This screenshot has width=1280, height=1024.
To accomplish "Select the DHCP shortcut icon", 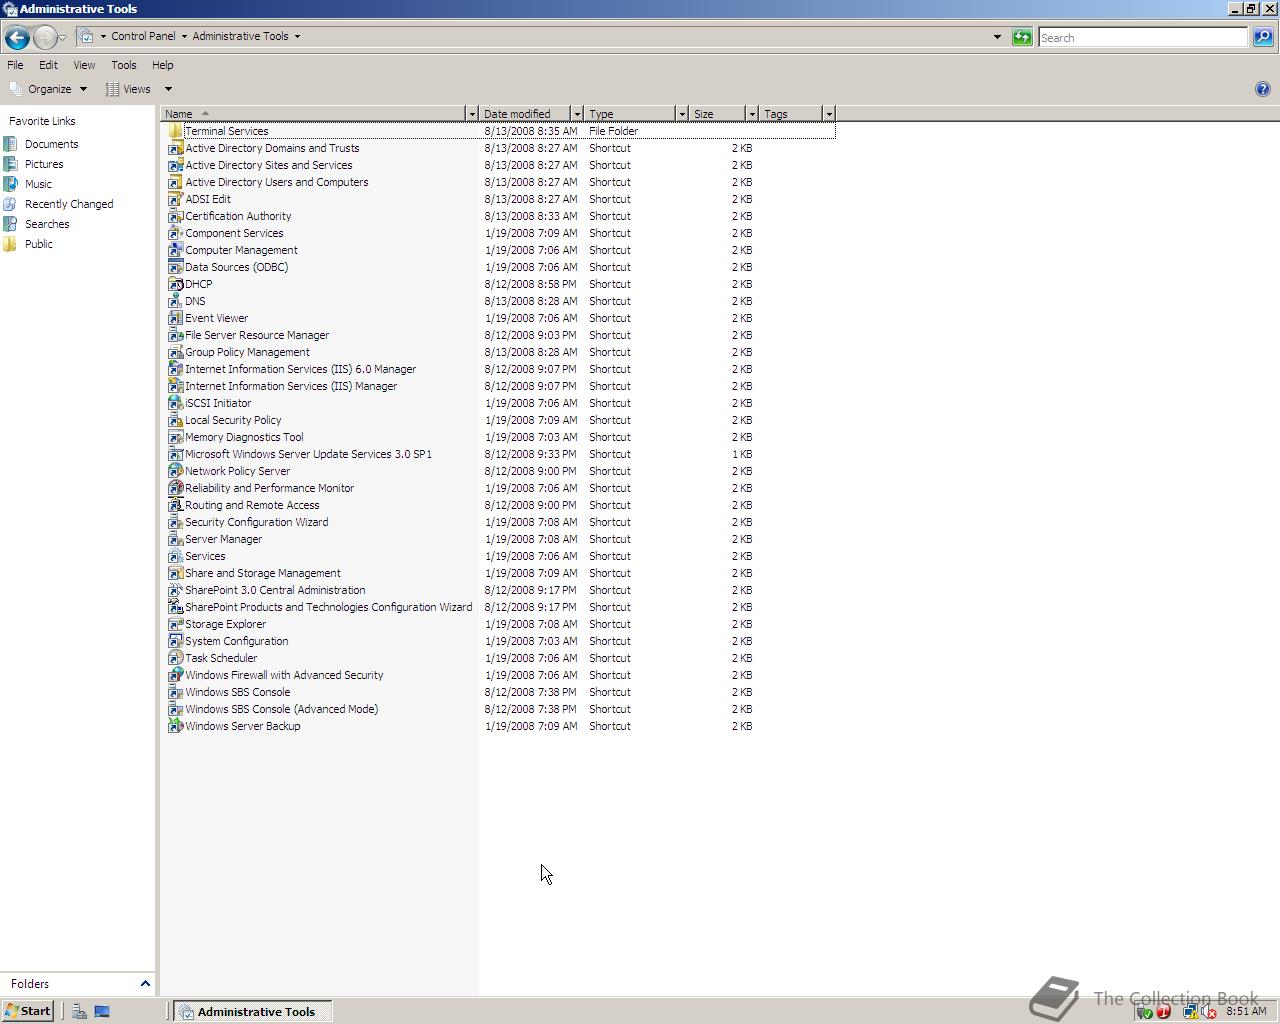I will tap(175, 284).
